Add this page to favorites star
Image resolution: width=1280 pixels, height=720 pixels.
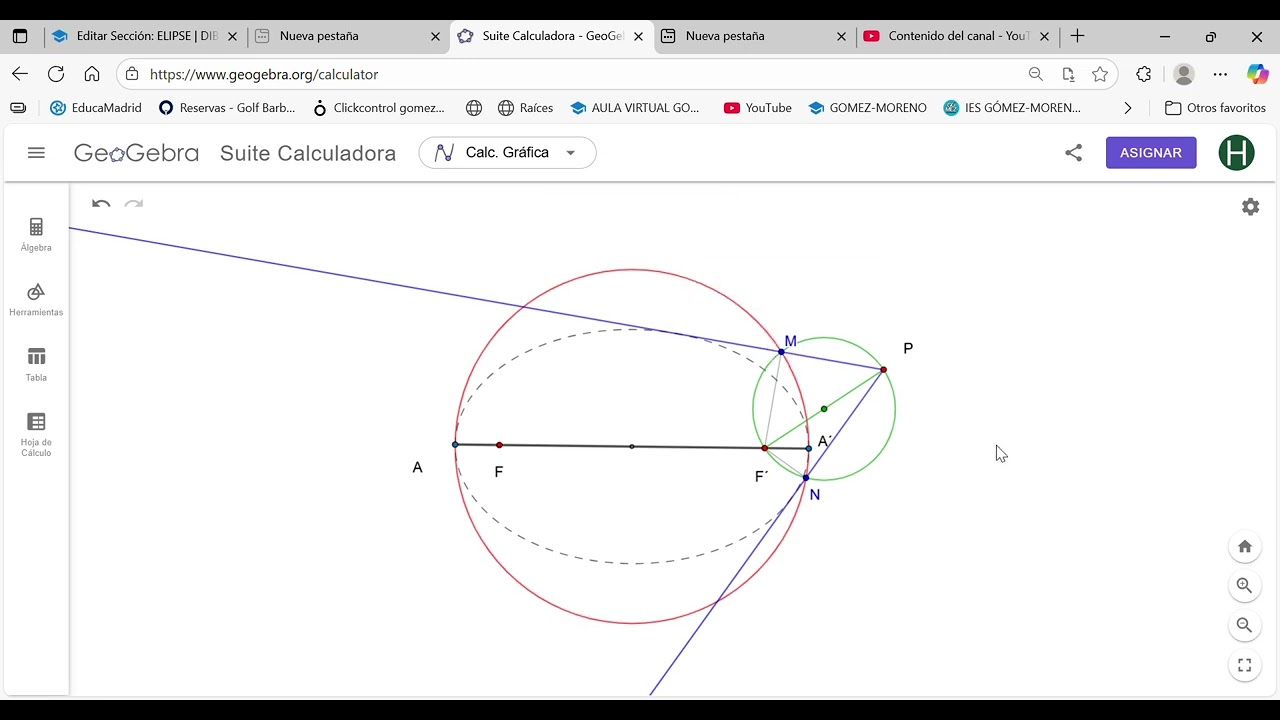click(x=1100, y=74)
